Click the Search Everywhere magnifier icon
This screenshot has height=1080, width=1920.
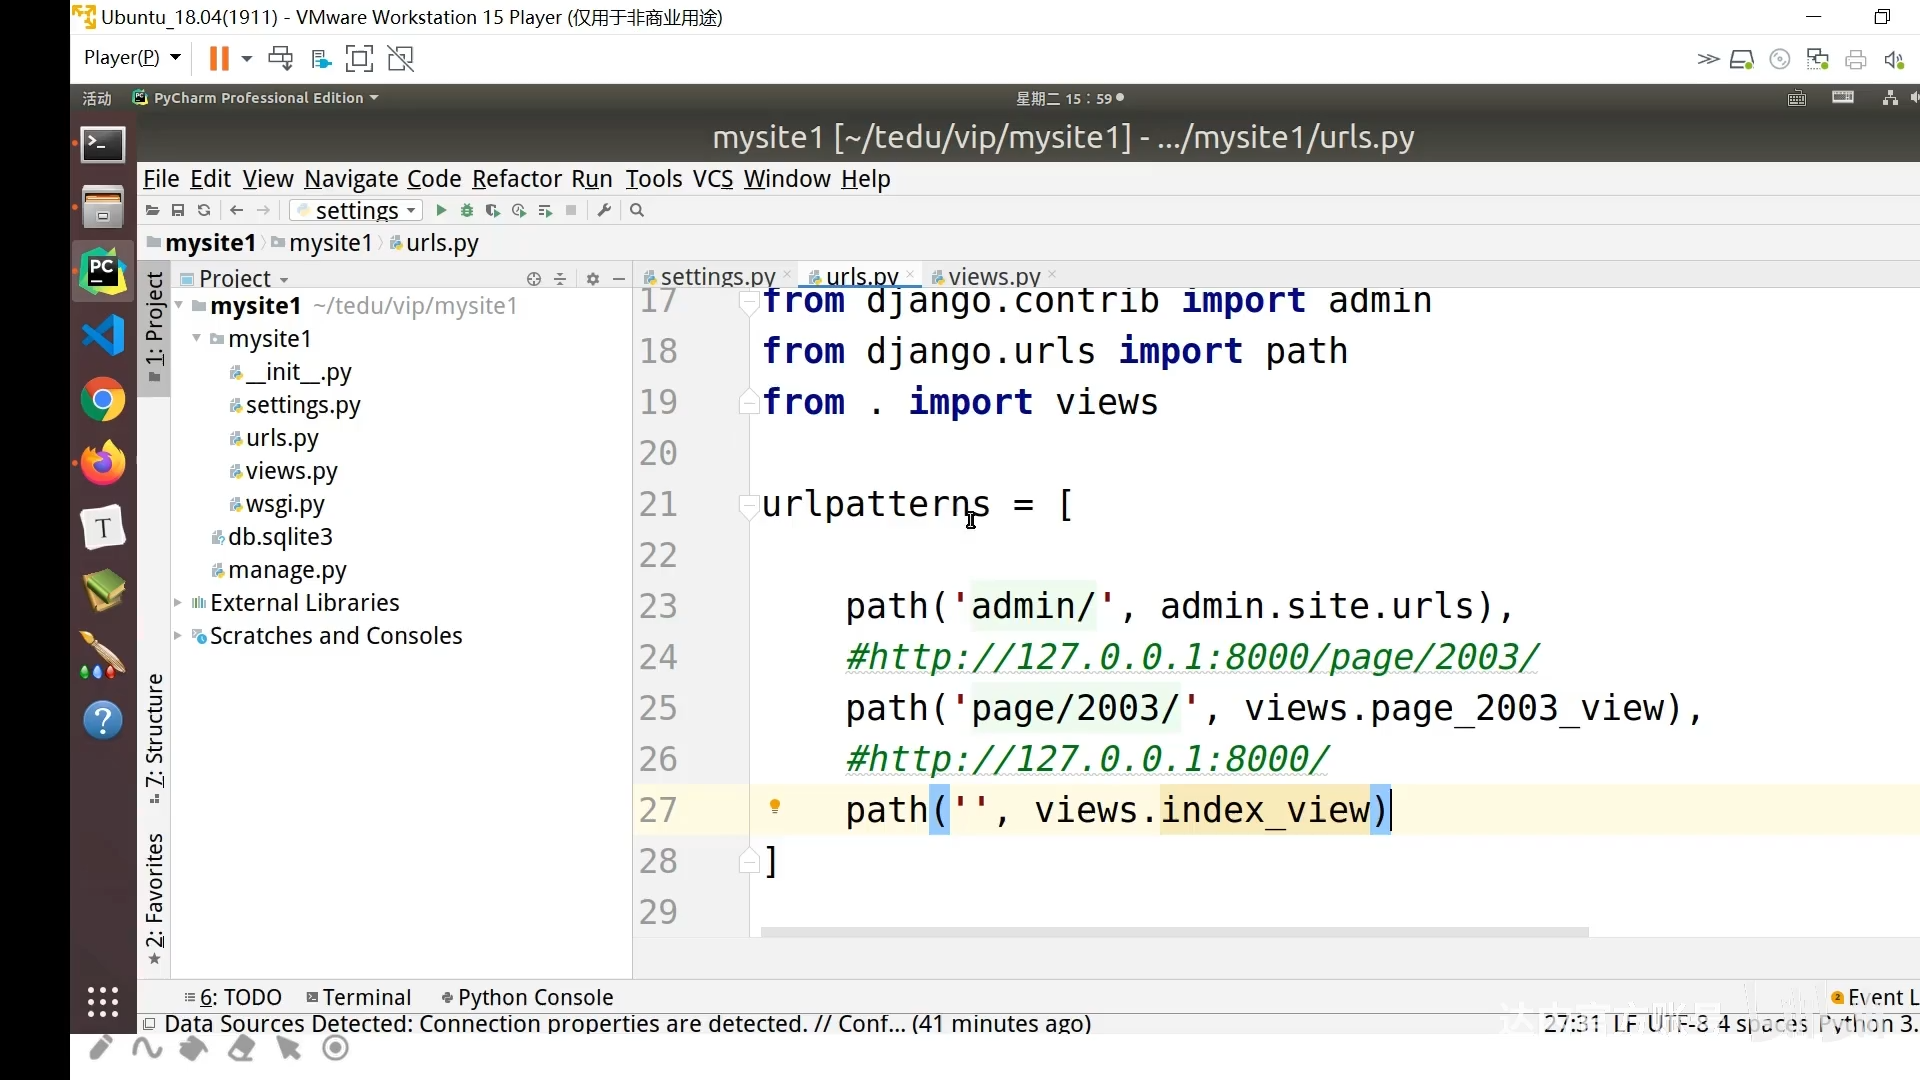(637, 210)
